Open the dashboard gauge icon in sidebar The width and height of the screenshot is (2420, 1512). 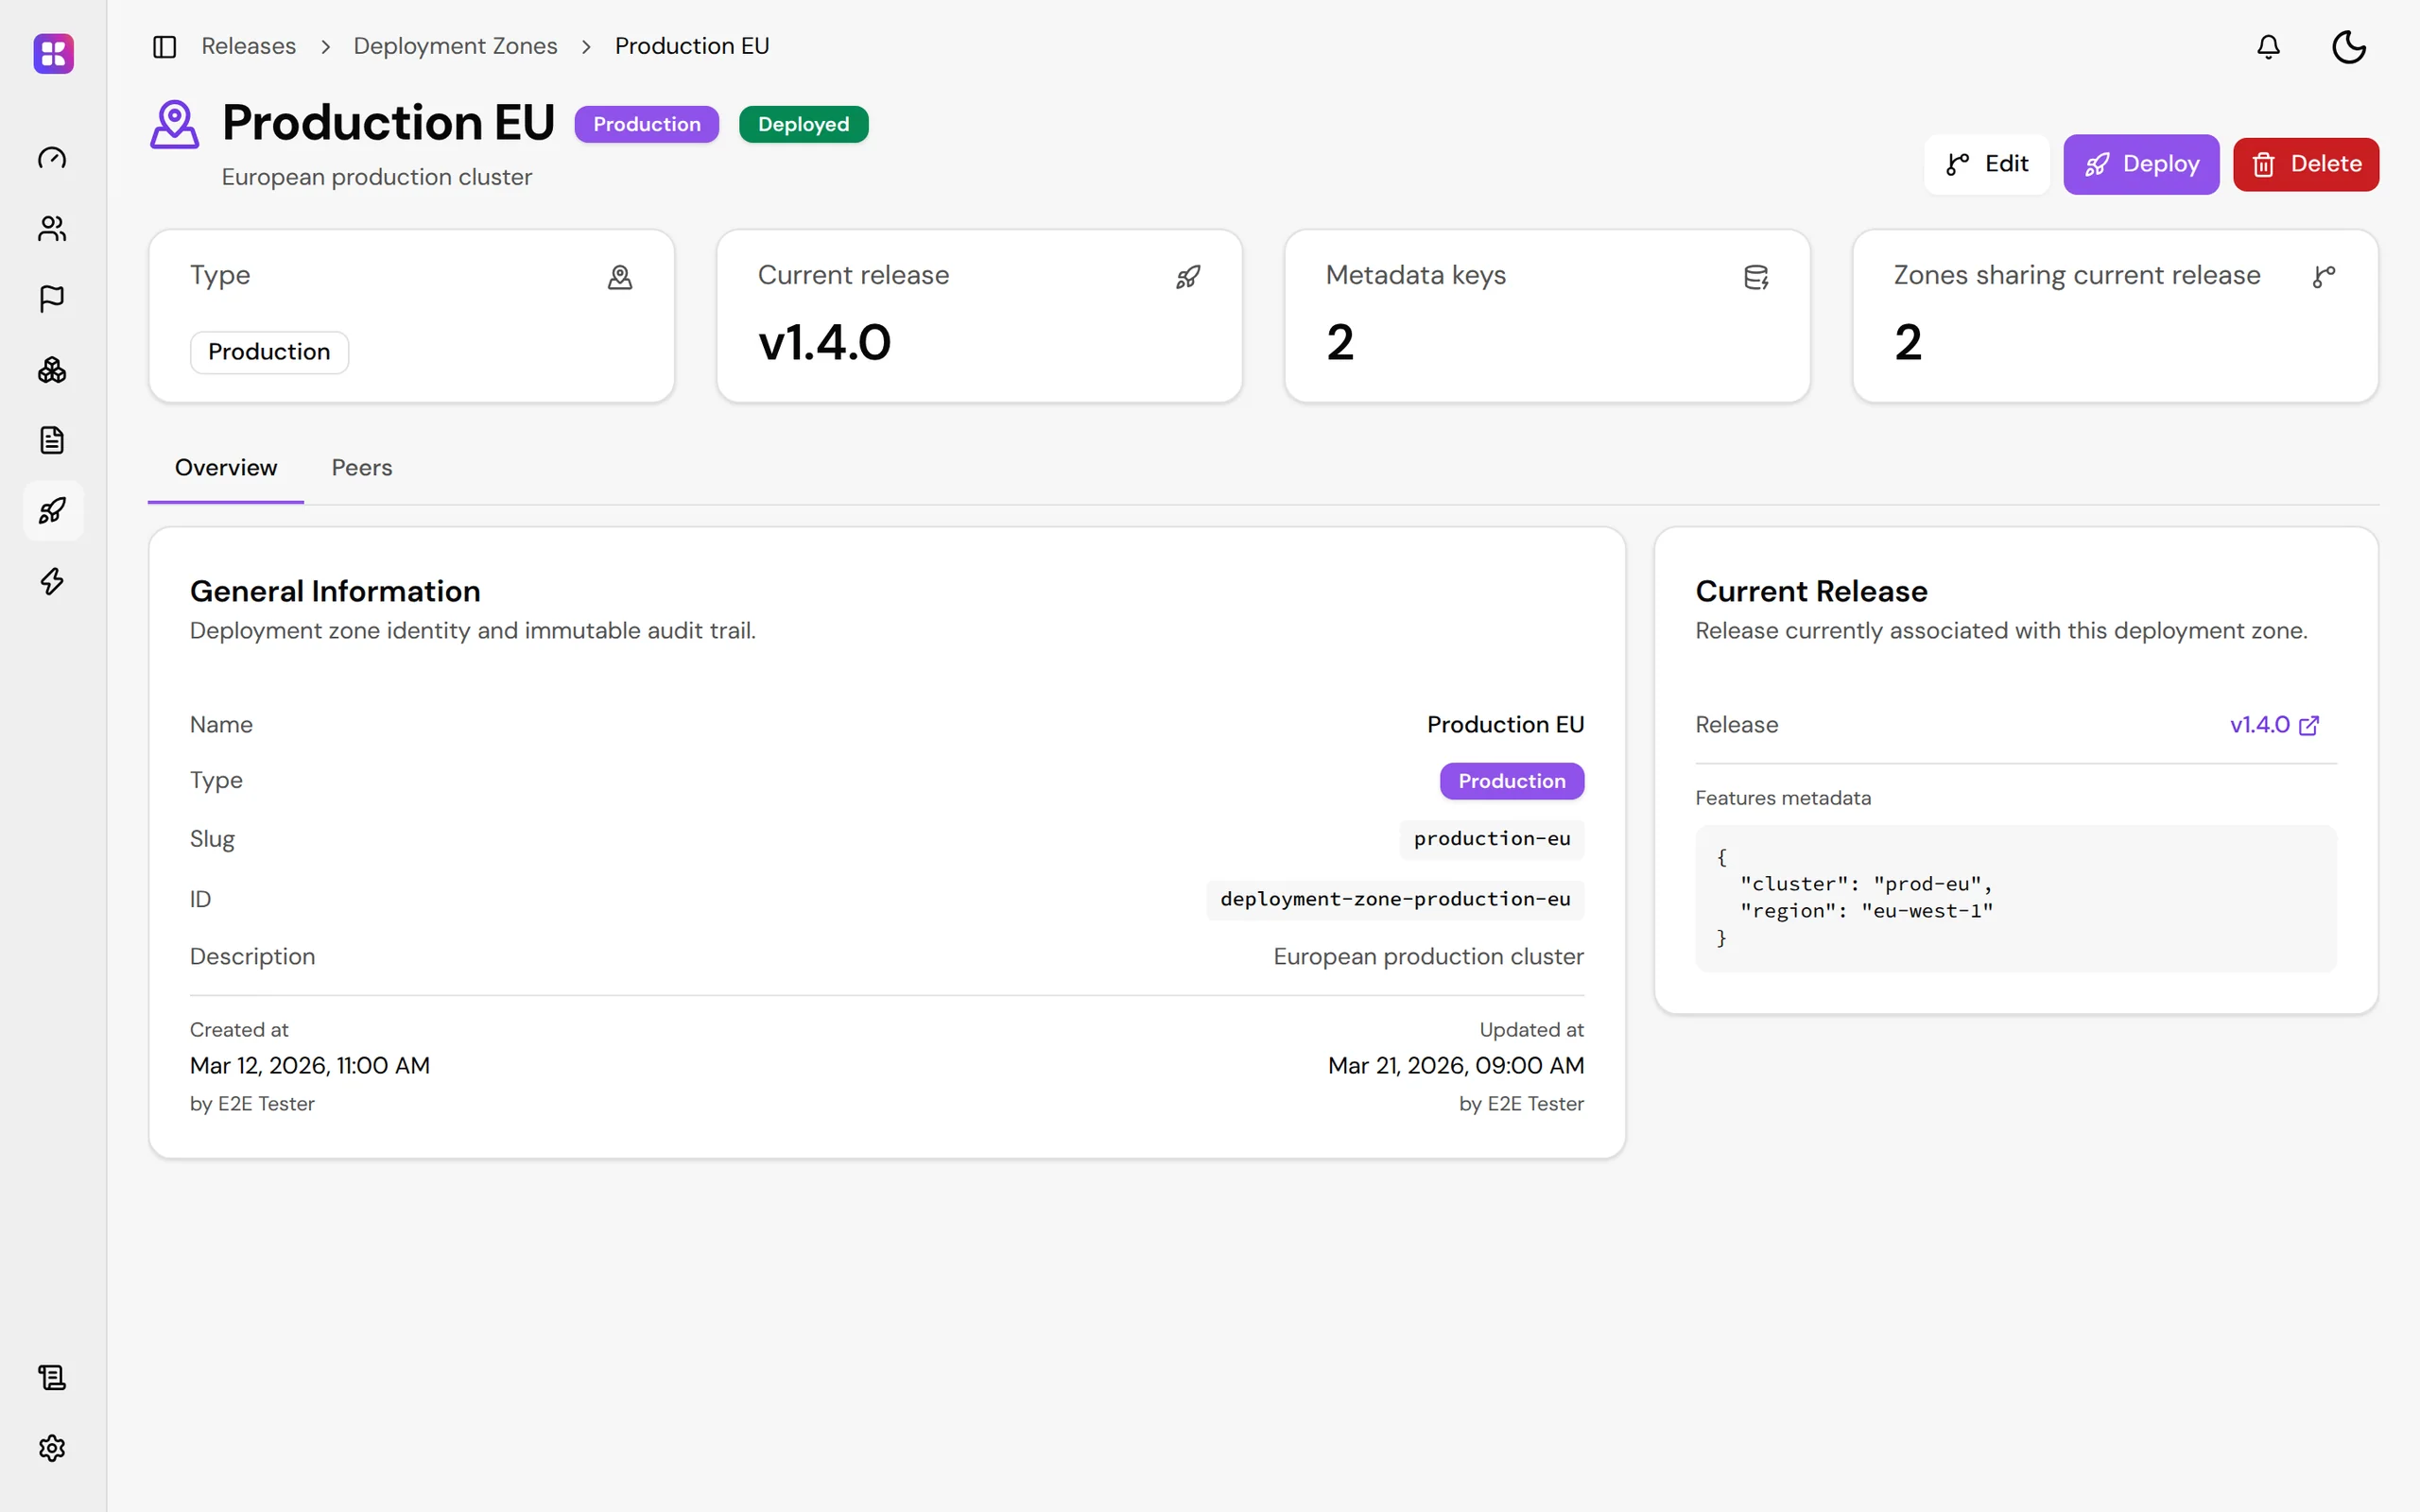[52, 158]
